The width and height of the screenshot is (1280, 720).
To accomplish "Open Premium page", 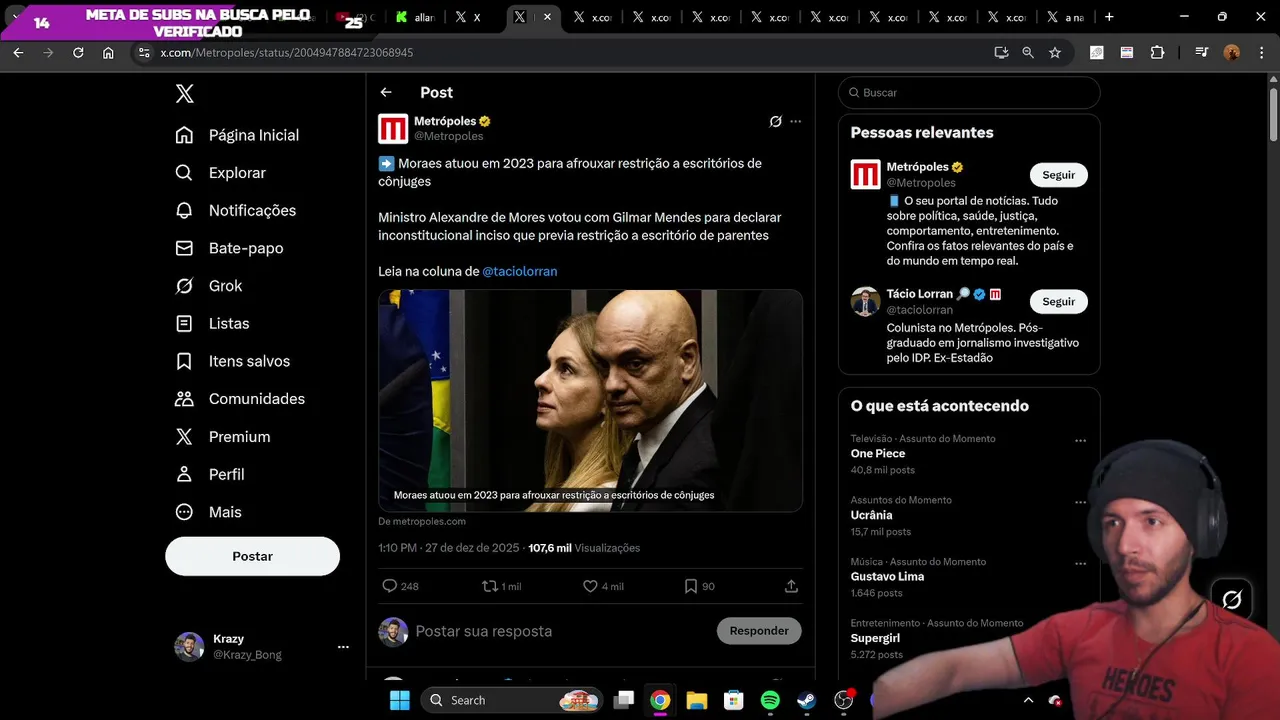I will pyautogui.click(x=223, y=437).
